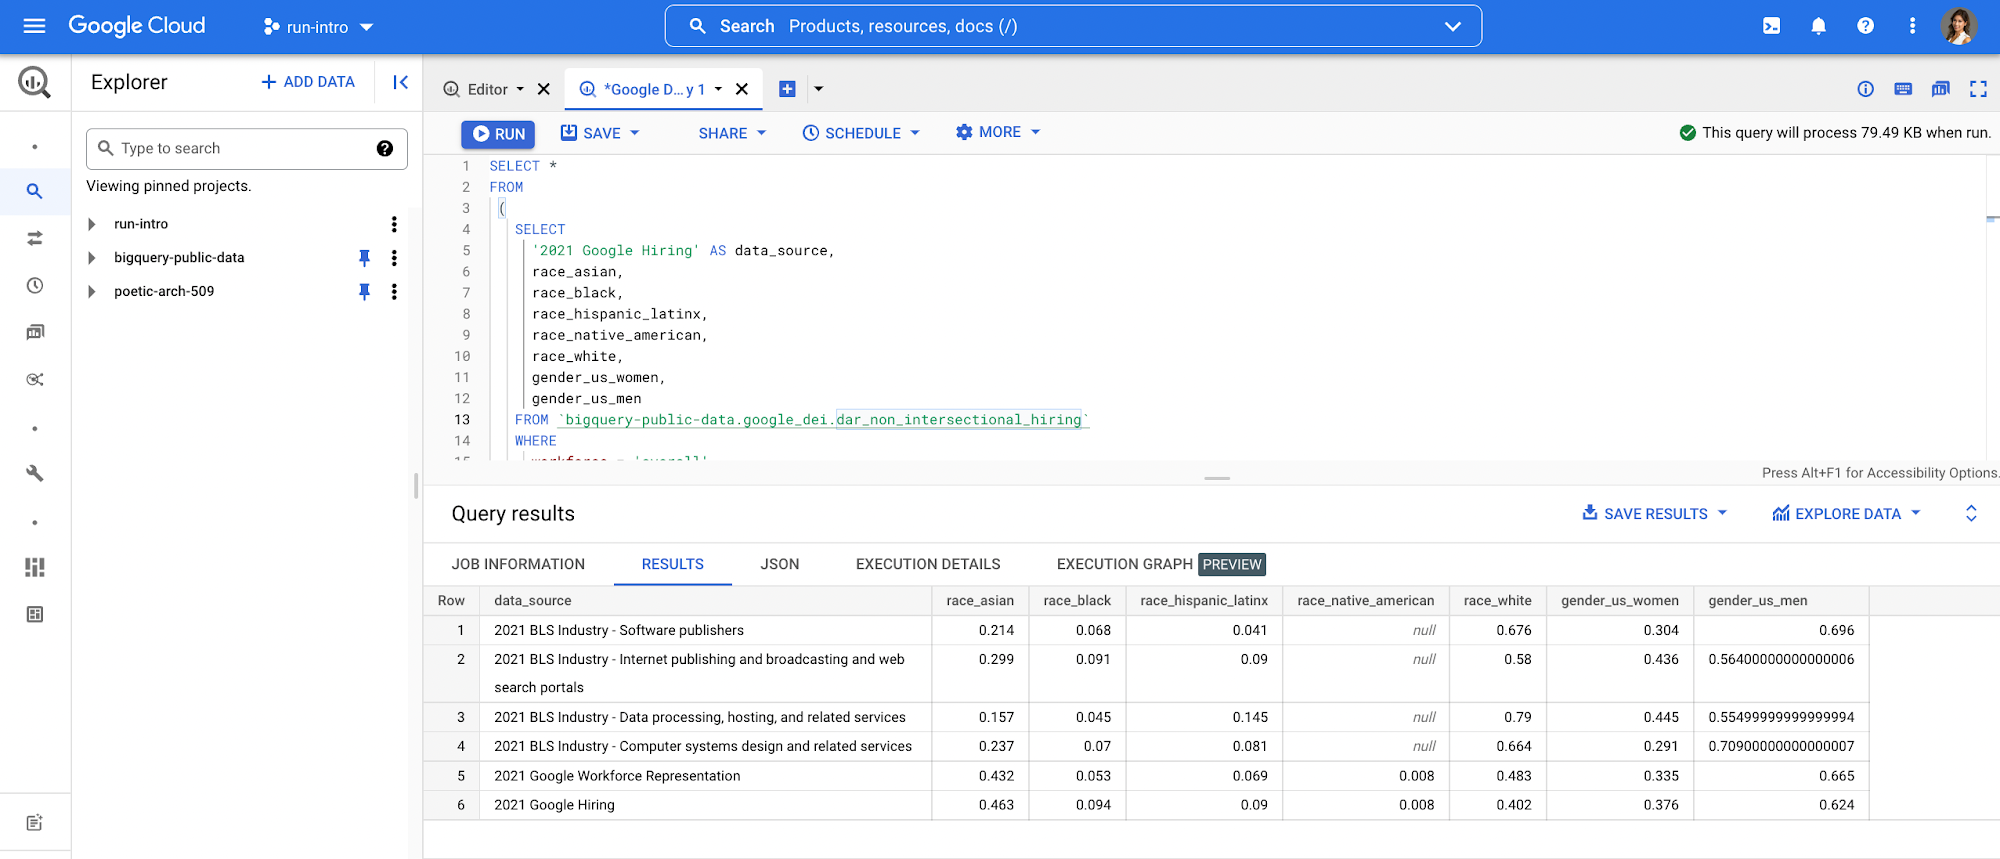Open the partition table icon in sidebar
This screenshot has width=2000, height=859.
click(35, 615)
